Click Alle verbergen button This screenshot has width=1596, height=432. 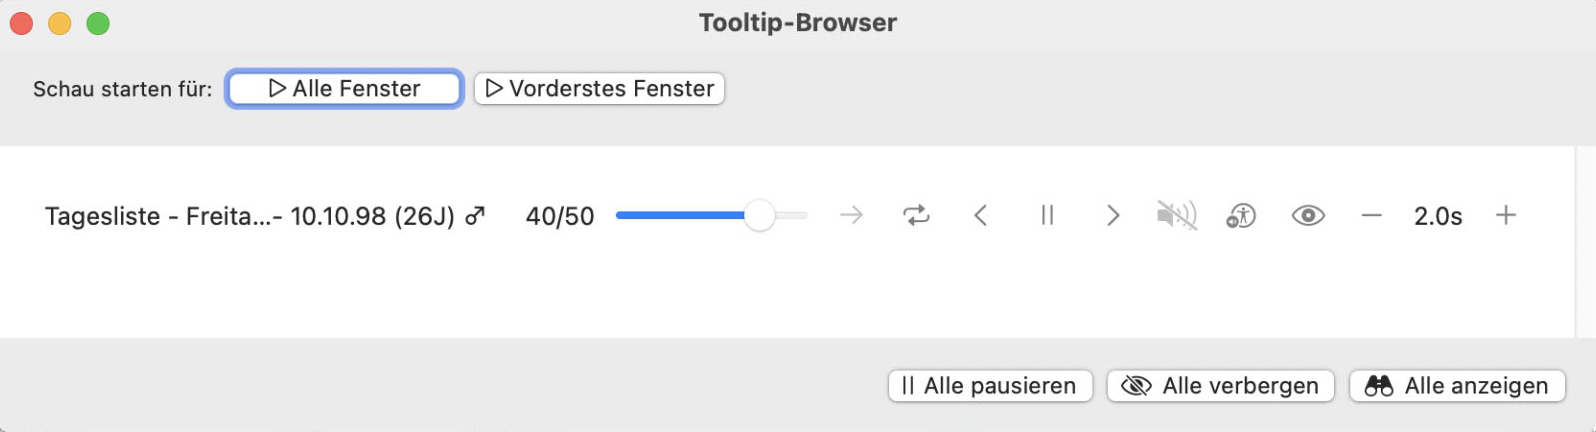click(1220, 386)
